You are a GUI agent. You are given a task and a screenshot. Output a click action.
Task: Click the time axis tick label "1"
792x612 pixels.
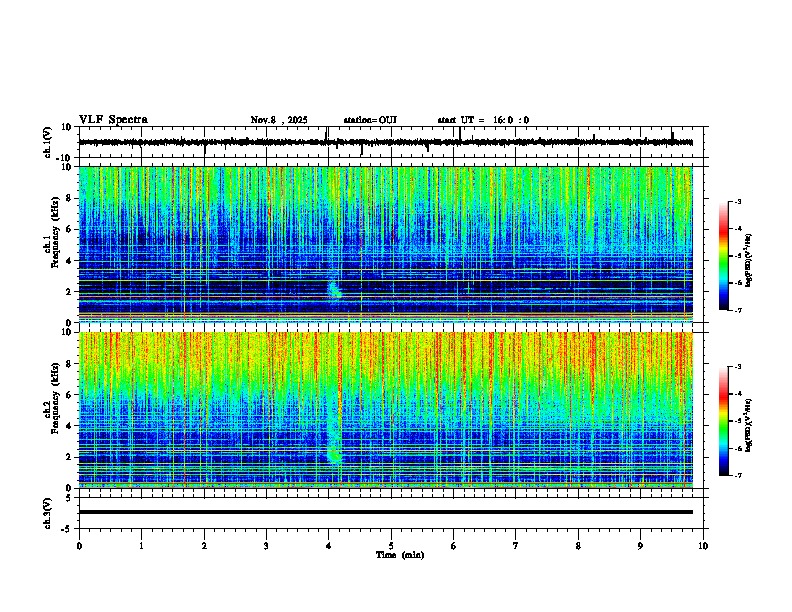click(x=141, y=546)
